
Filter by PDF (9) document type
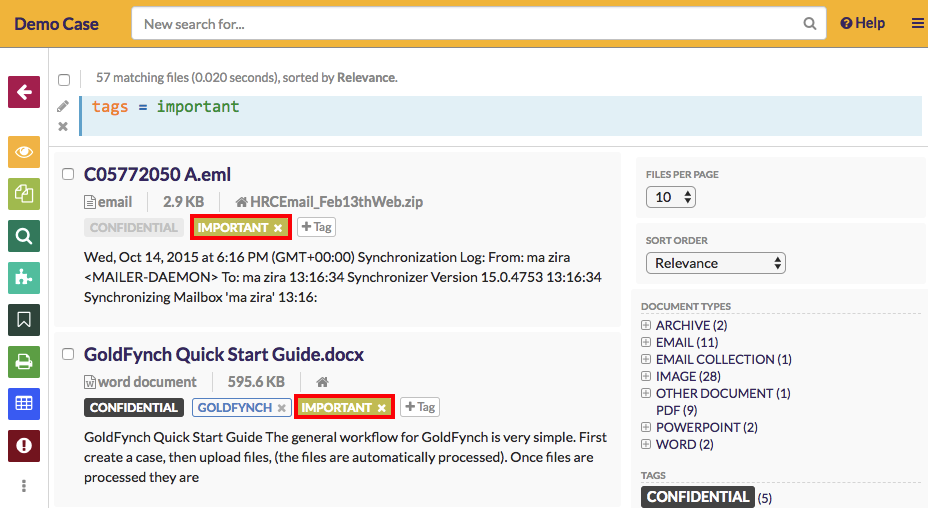[x=676, y=410]
